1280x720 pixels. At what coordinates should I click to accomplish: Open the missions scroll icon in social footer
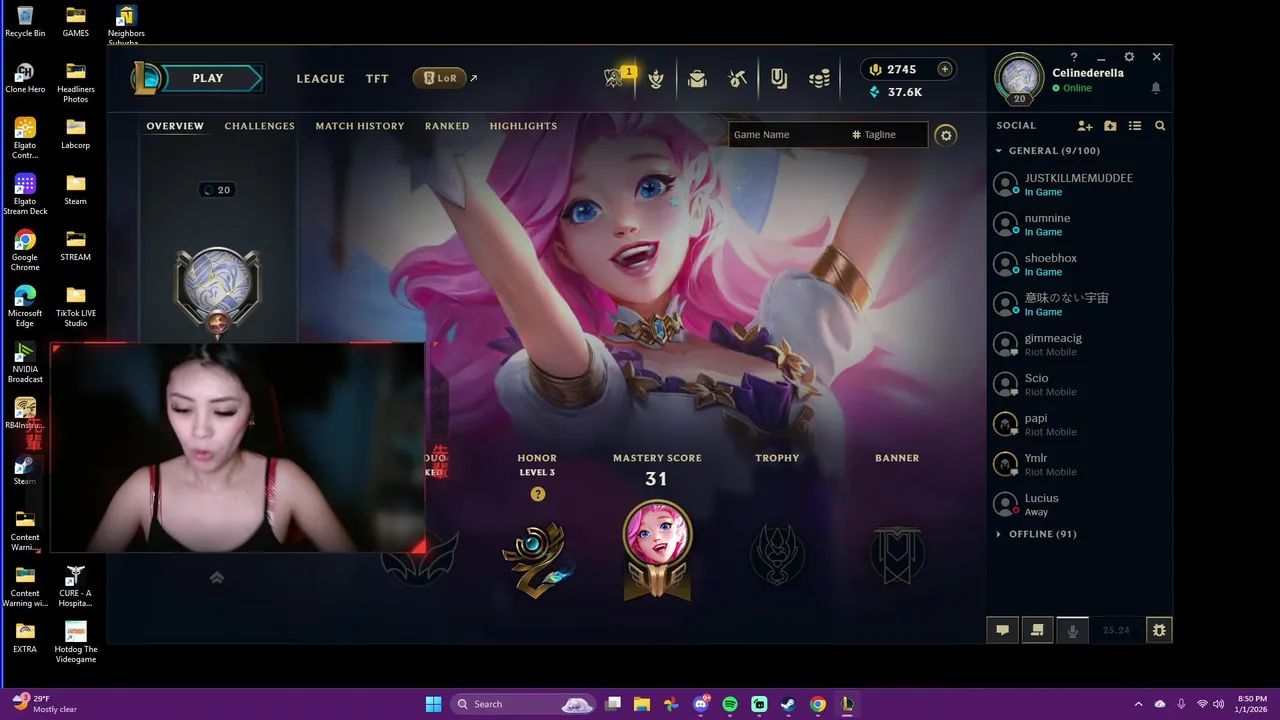(1037, 630)
